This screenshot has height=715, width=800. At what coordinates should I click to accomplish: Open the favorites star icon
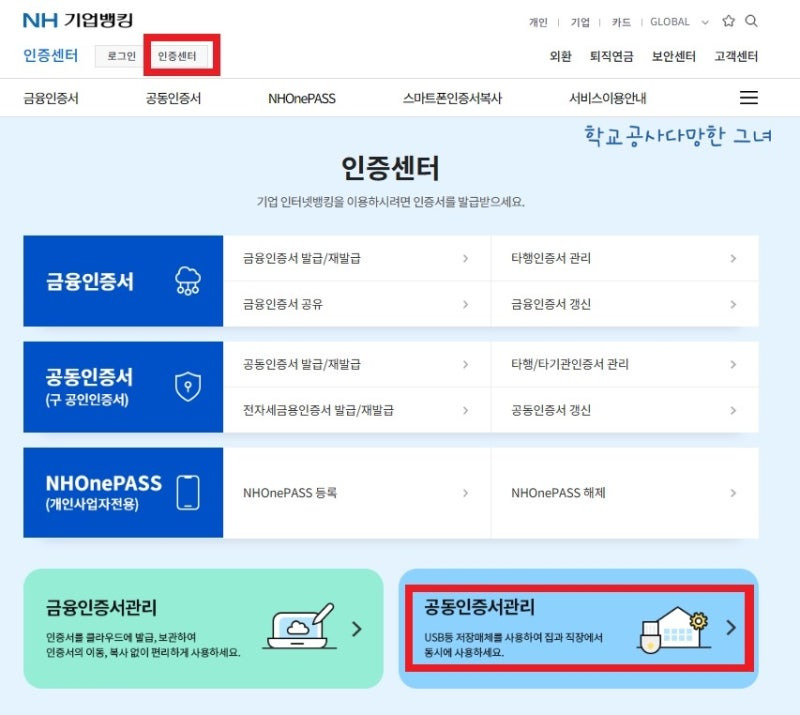729,21
